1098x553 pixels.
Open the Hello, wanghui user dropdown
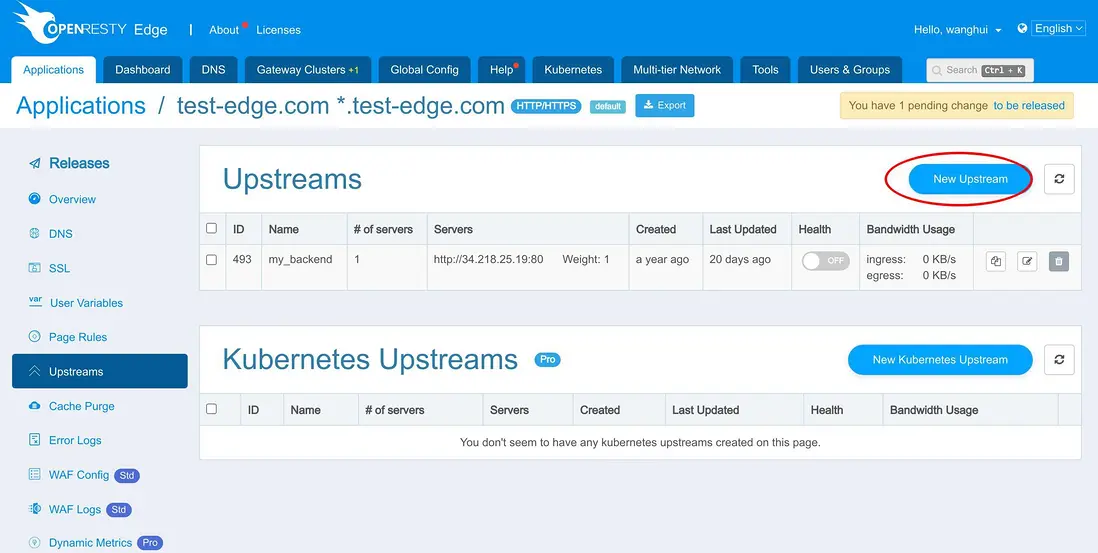pyautogui.click(x=957, y=29)
